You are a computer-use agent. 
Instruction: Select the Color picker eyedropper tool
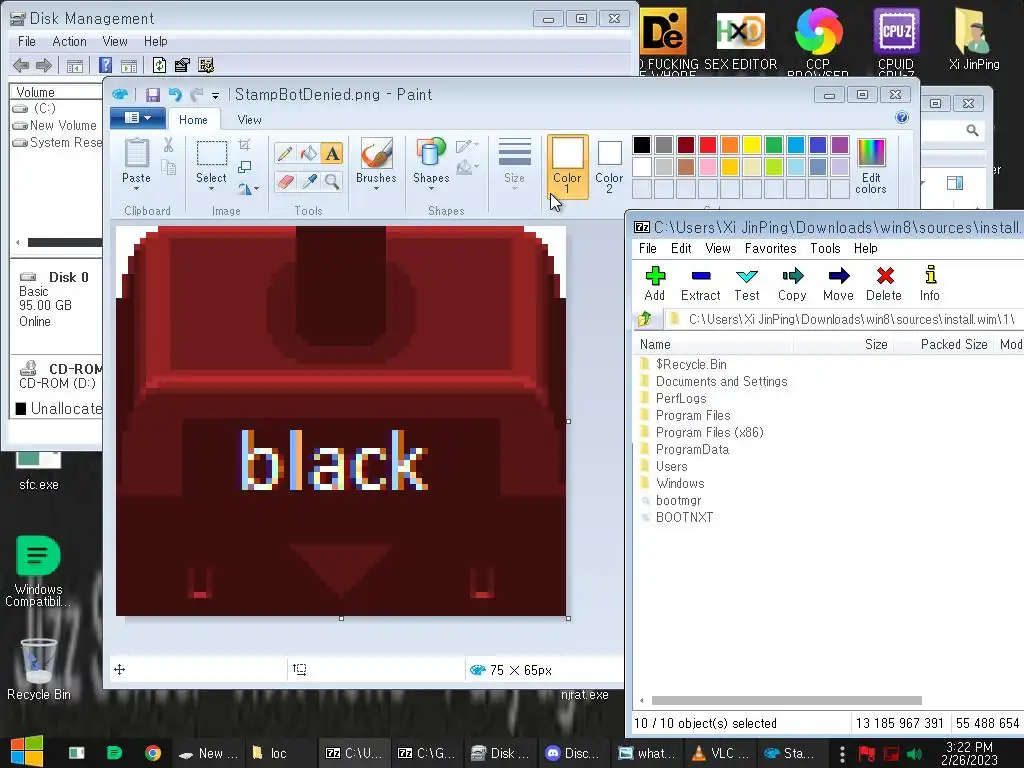(x=308, y=181)
